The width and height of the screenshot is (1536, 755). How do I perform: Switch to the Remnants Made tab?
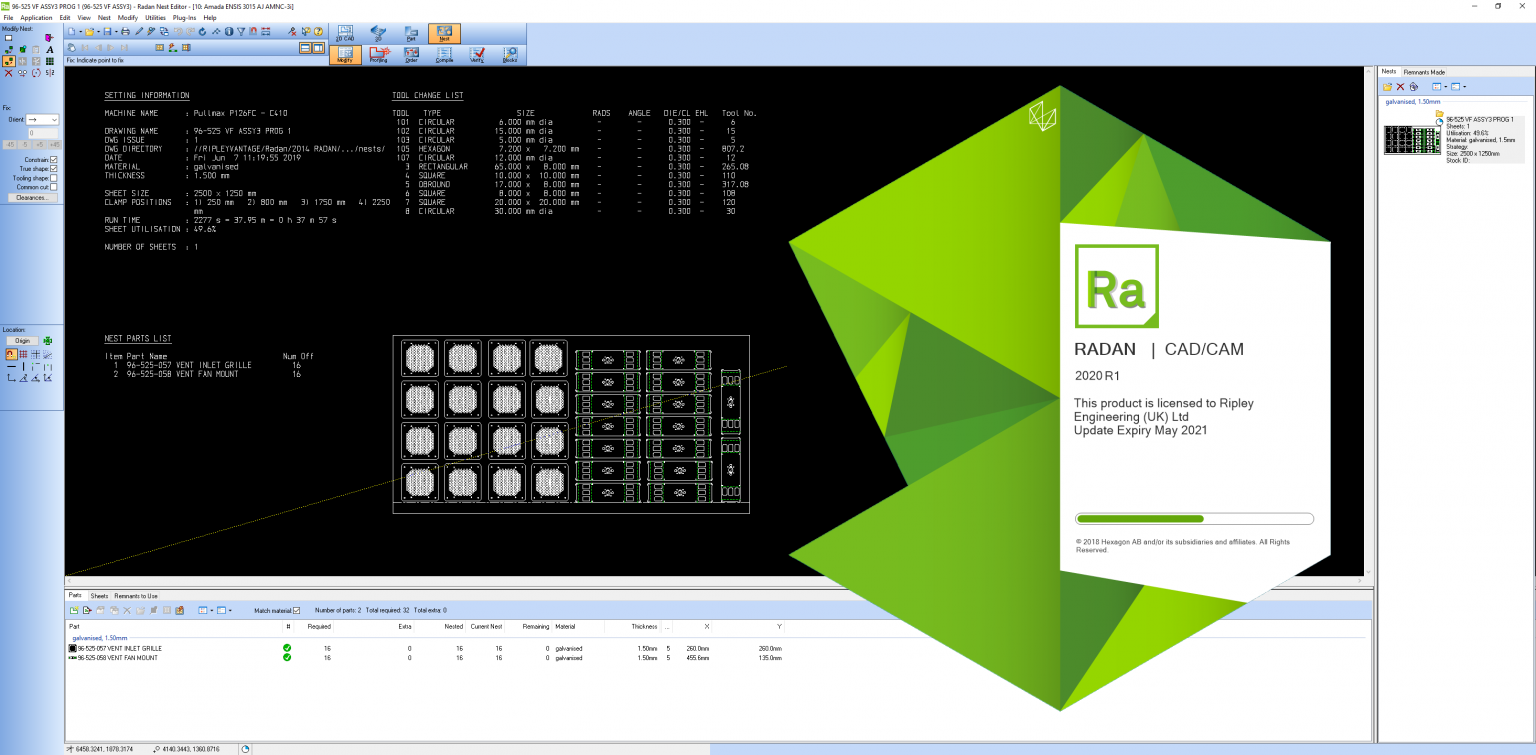(x=1424, y=72)
